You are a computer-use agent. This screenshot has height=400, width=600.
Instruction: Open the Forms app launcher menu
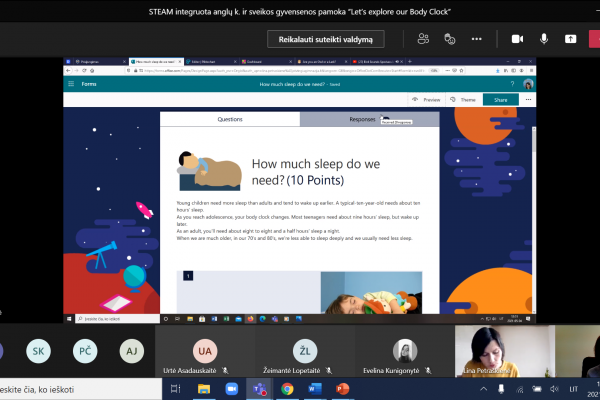tap(71, 84)
